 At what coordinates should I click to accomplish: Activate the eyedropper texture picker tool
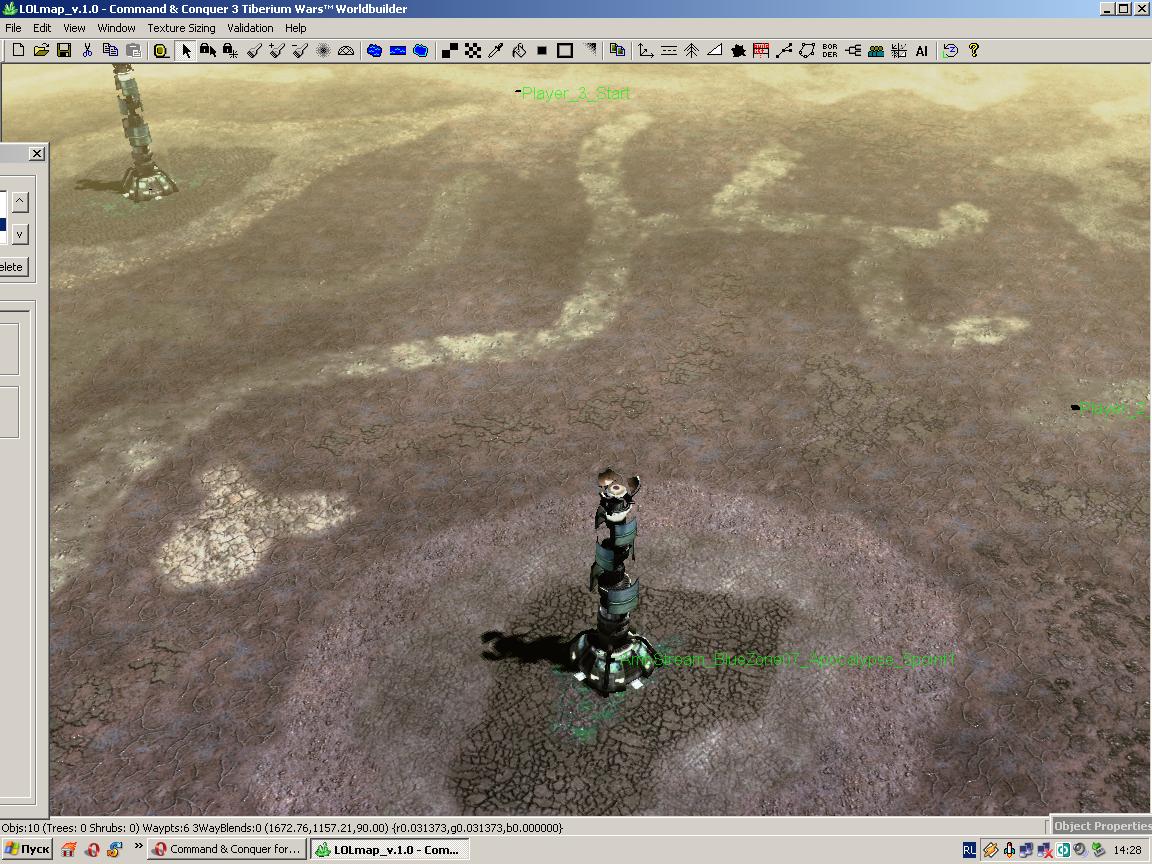pos(496,51)
